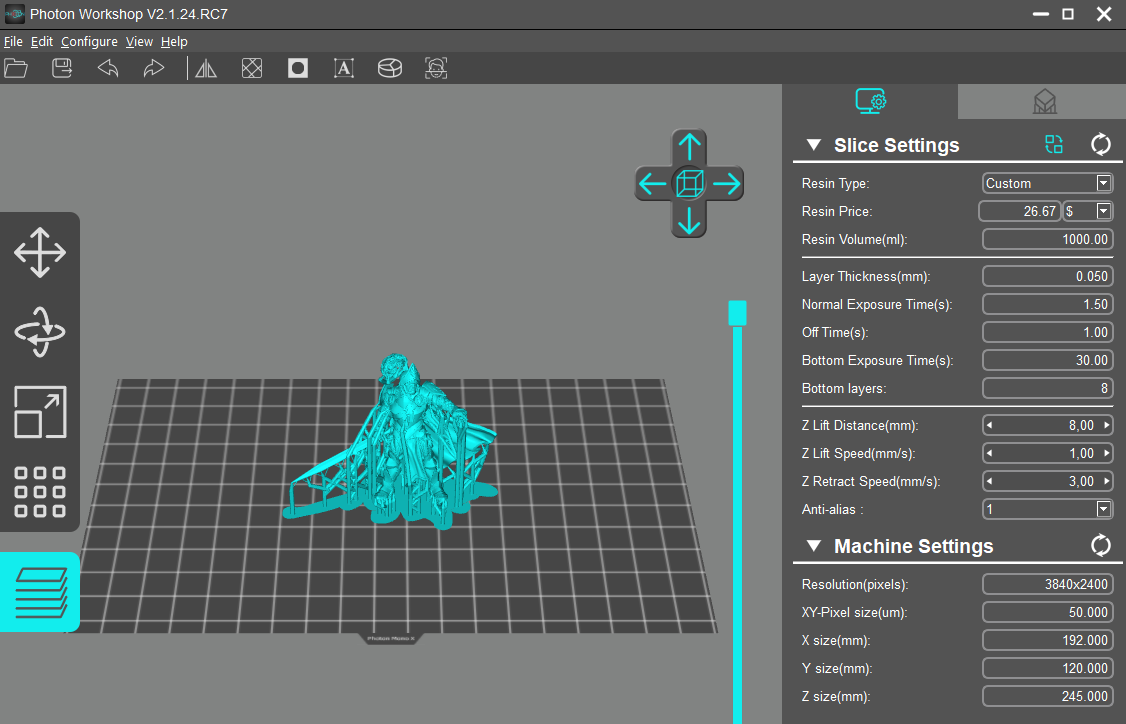Click the Resolution(pixels) field

pos(1047,585)
